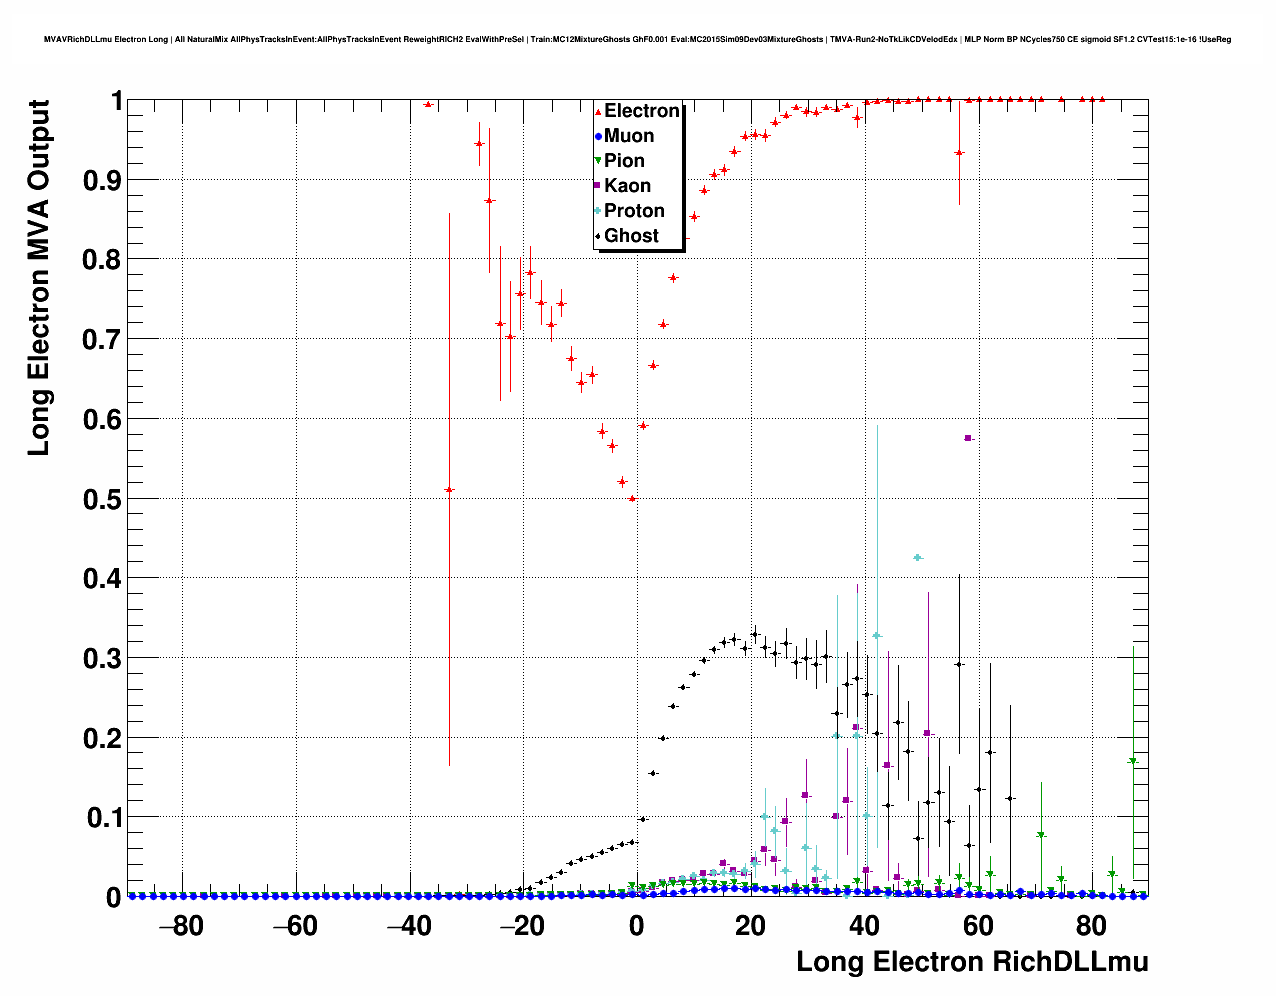The width and height of the screenshot is (1276, 996).
Task: Click y-axis tick label '1'
Action: pyautogui.click(x=116, y=101)
